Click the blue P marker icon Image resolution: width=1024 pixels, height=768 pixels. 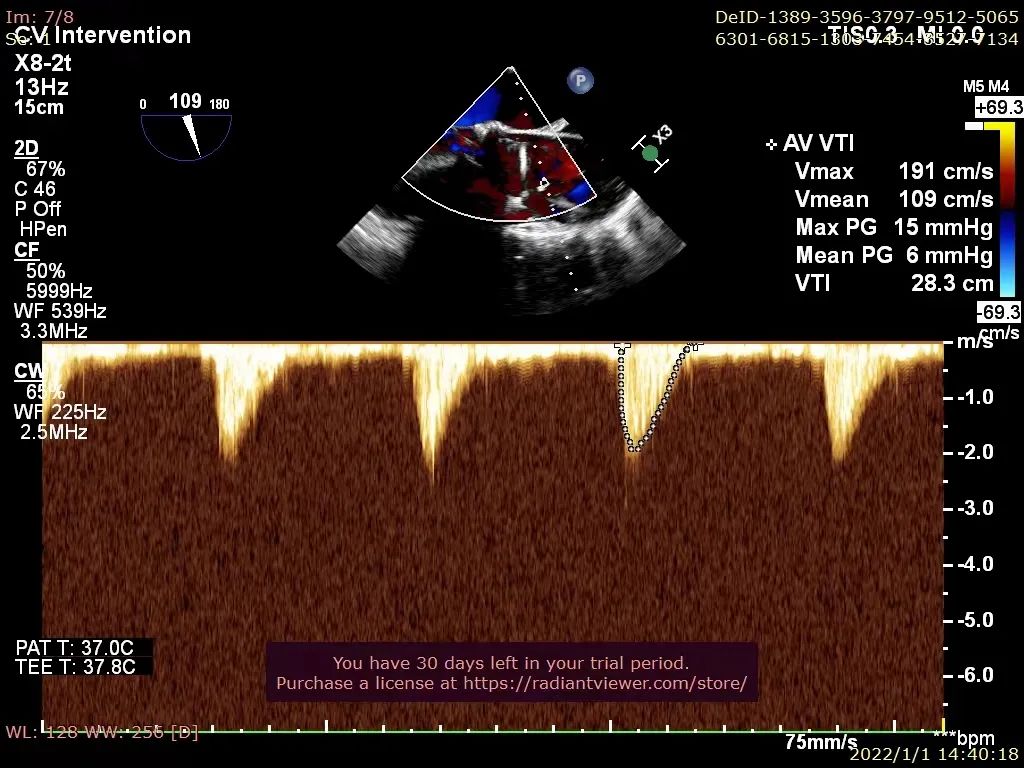coord(580,81)
